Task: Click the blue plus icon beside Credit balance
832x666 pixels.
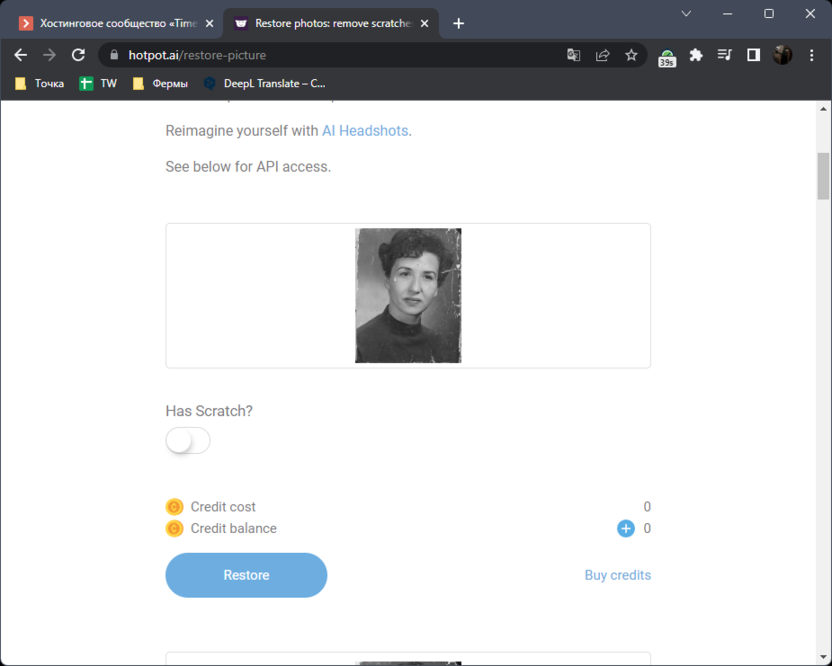Action: (625, 528)
